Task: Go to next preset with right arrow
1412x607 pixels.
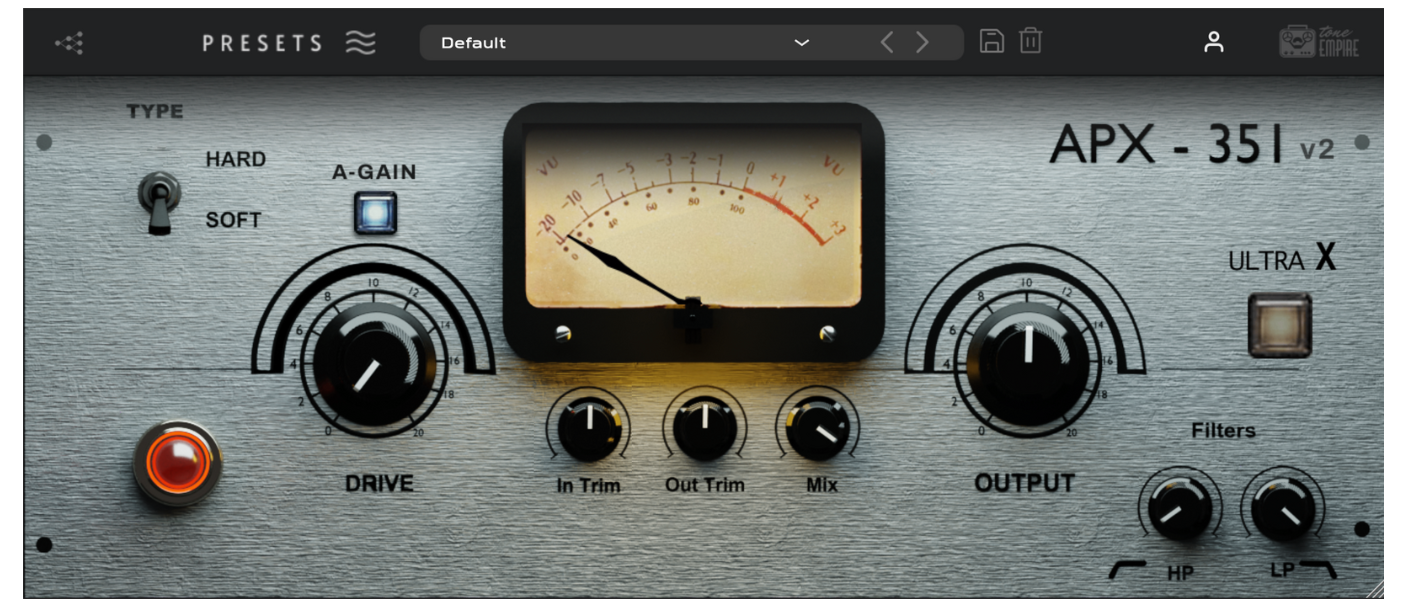Action: pyautogui.click(x=922, y=42)
